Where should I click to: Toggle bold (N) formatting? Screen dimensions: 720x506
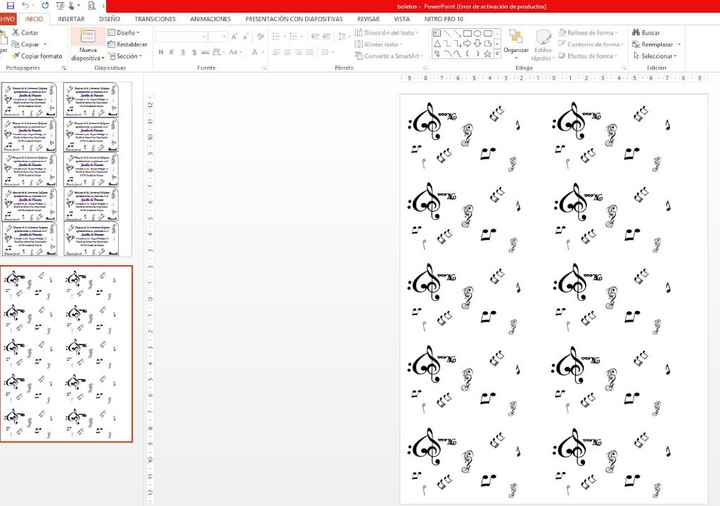161,52
